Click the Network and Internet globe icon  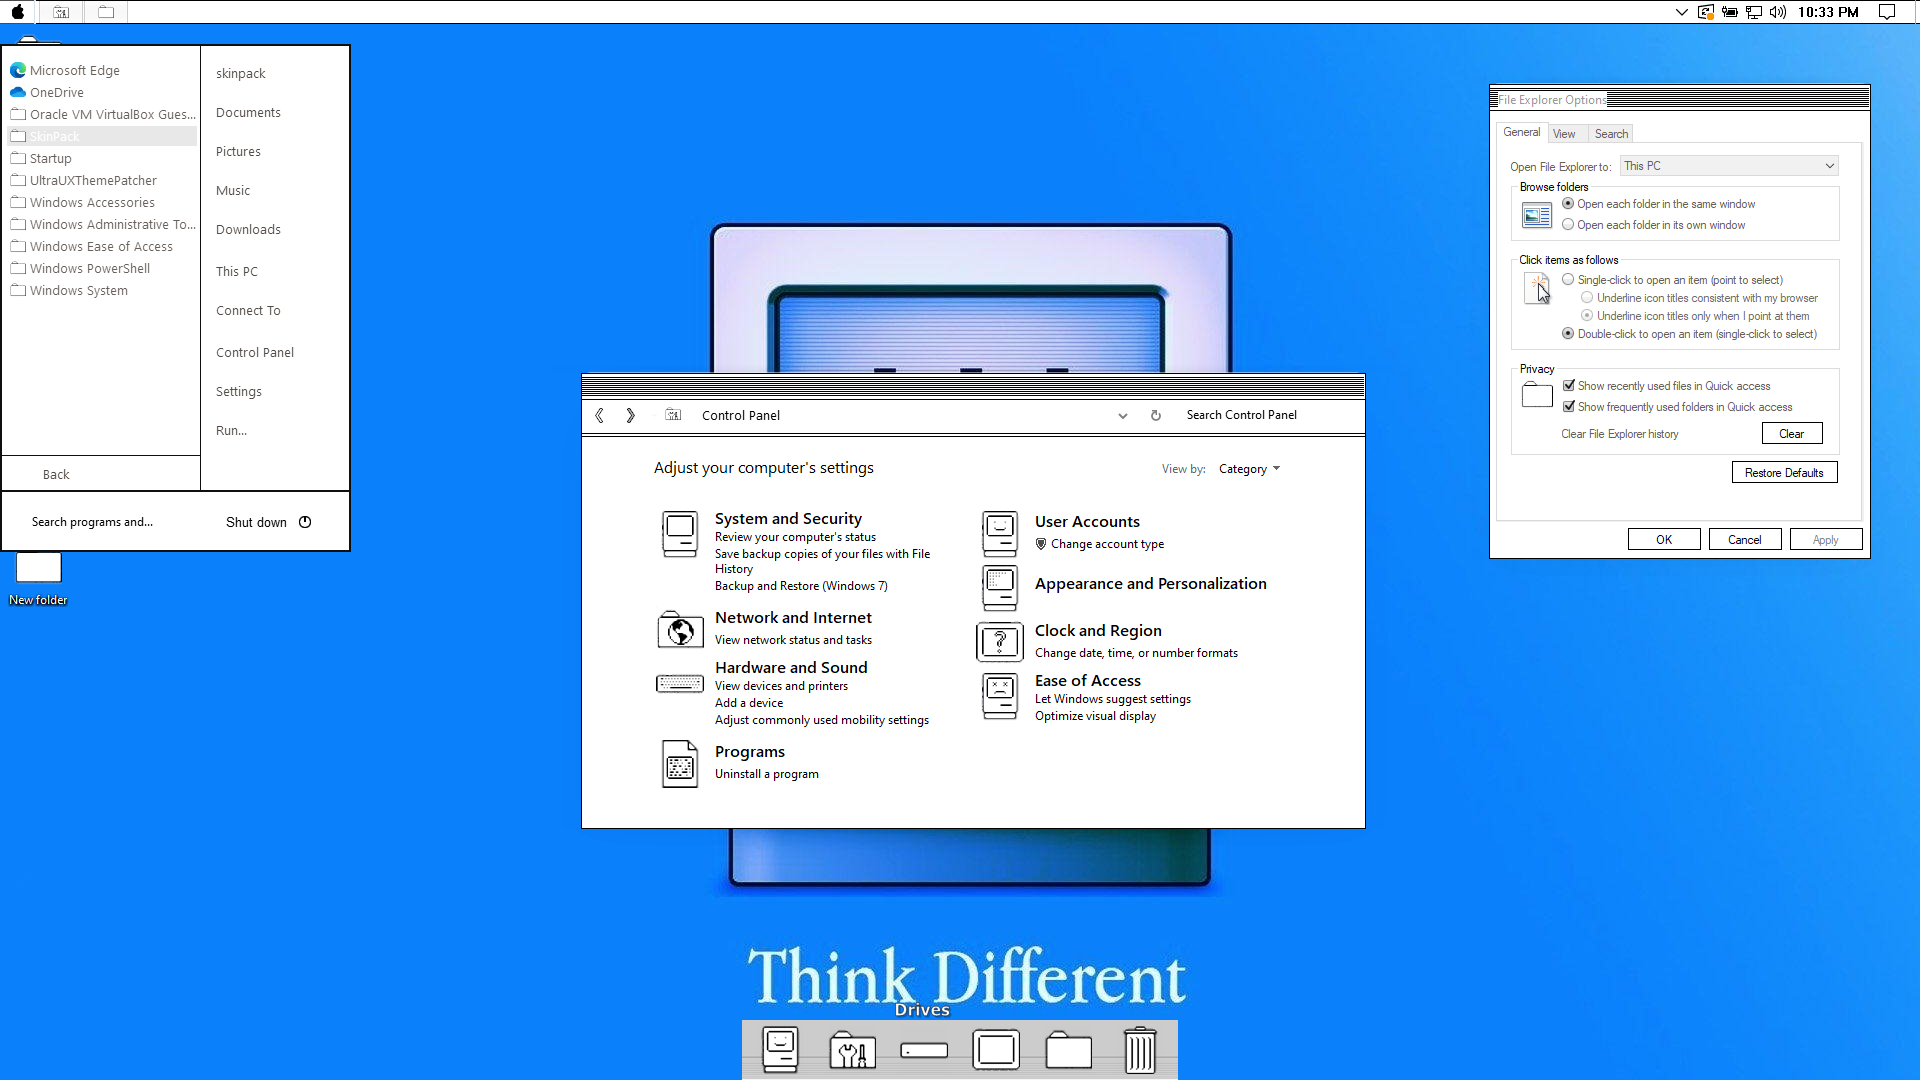[x=680, y=630]
